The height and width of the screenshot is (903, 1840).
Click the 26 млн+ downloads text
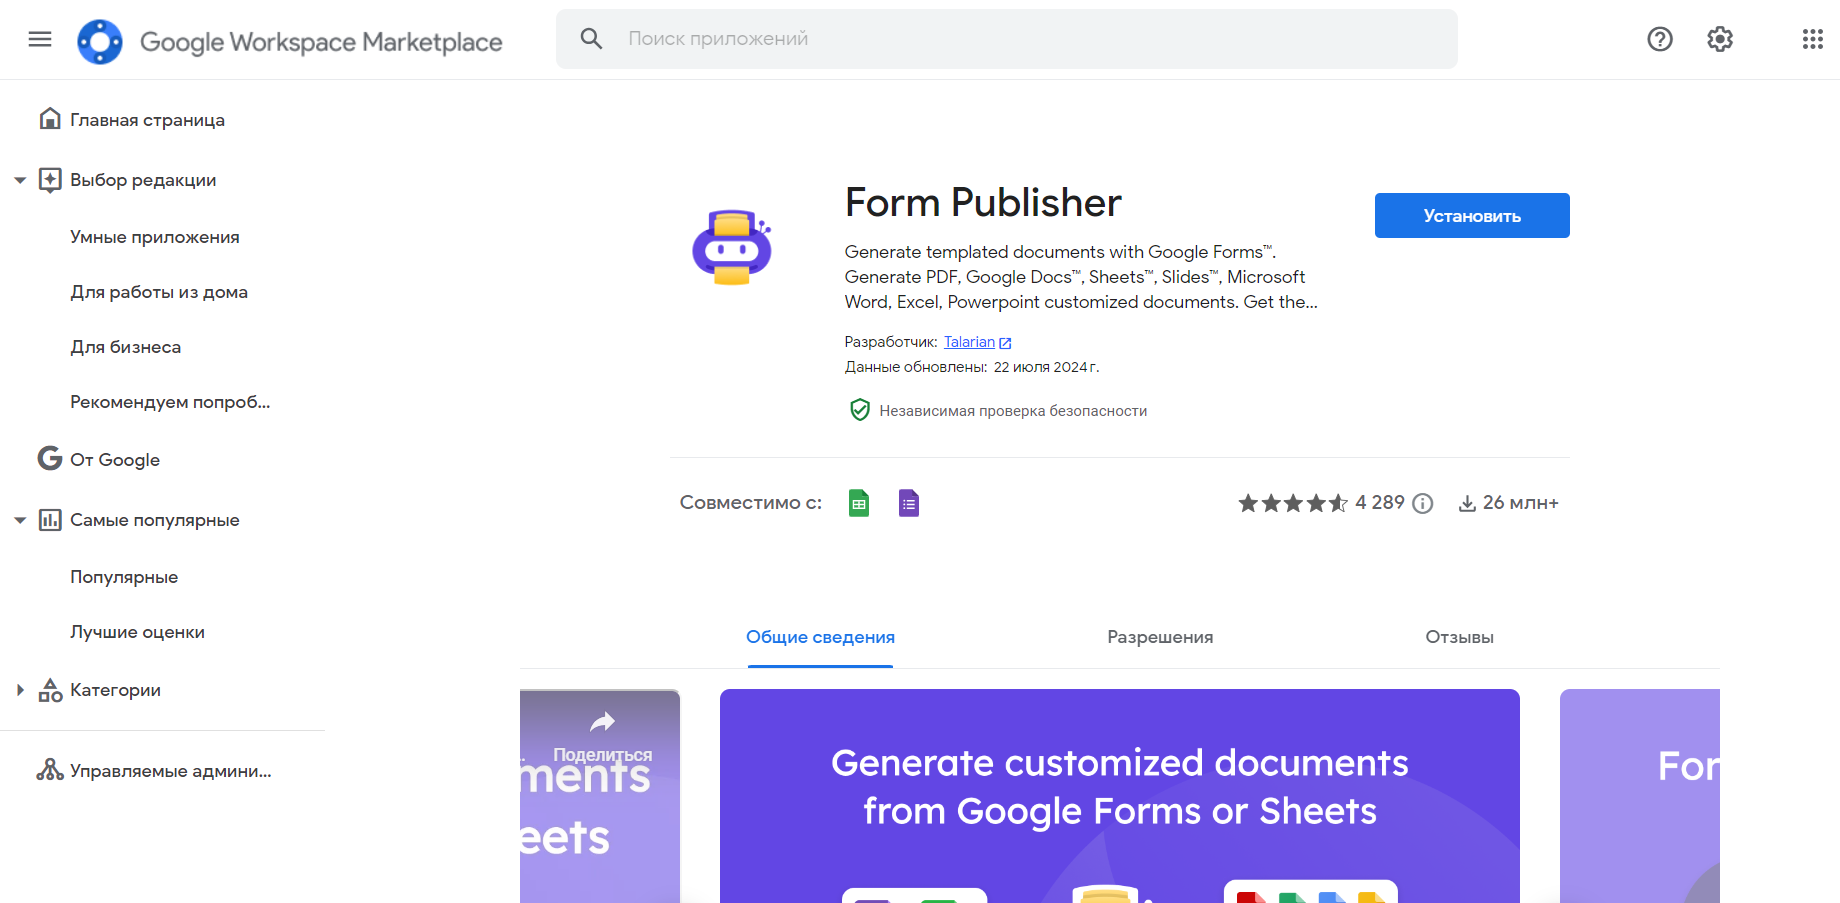1521,503
